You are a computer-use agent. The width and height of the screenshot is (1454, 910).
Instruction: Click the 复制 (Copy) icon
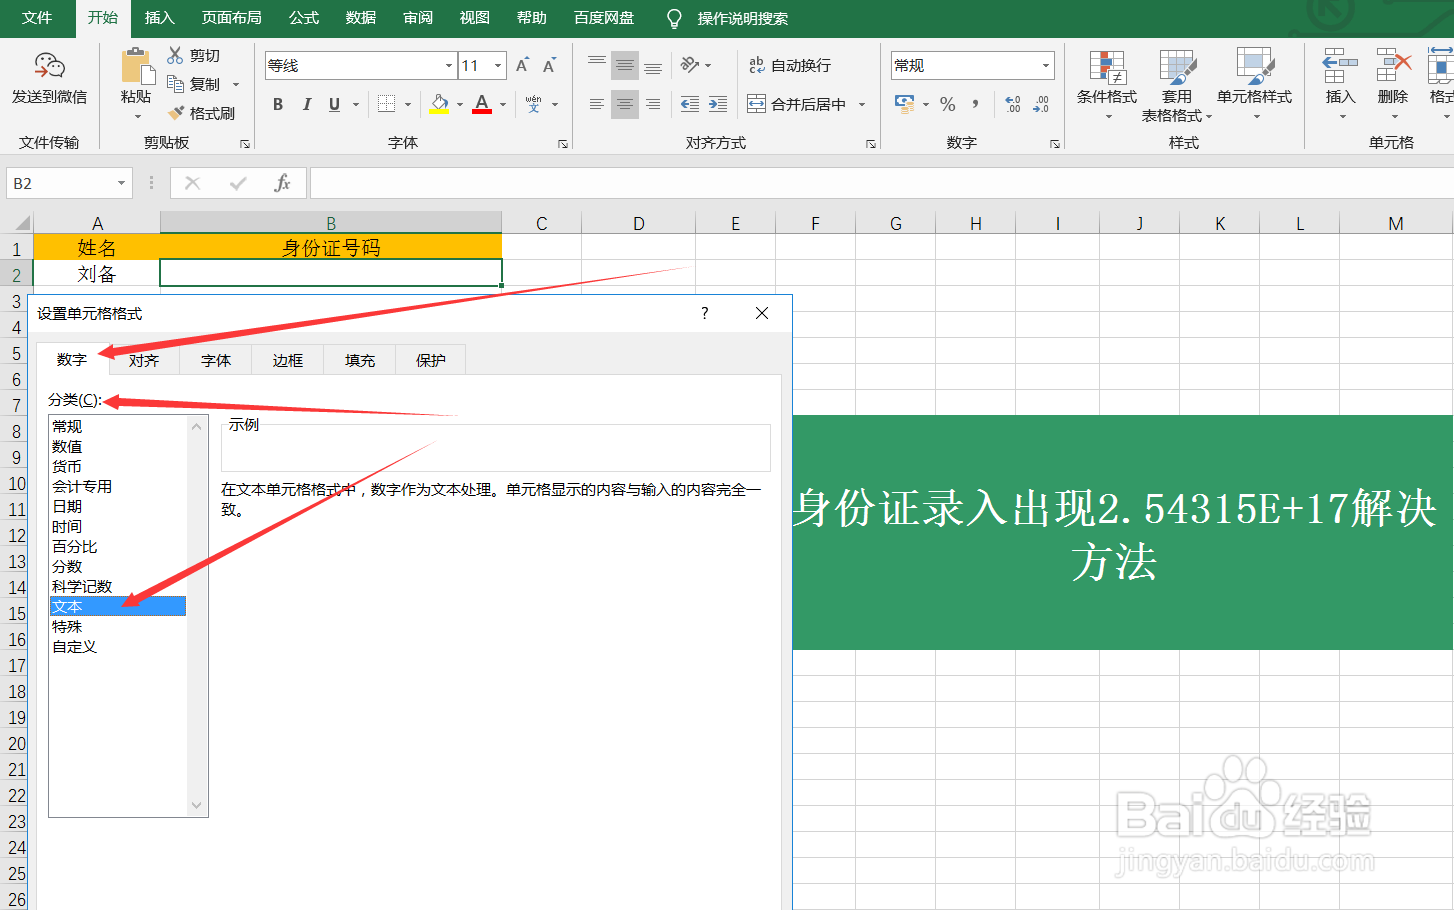[174, 84]
